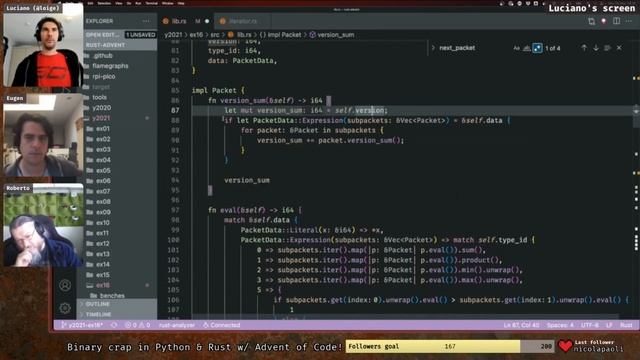The image size is (640, 360).
Task: Change Spaces: 4 indentation setting
Action: pos(560,325)
